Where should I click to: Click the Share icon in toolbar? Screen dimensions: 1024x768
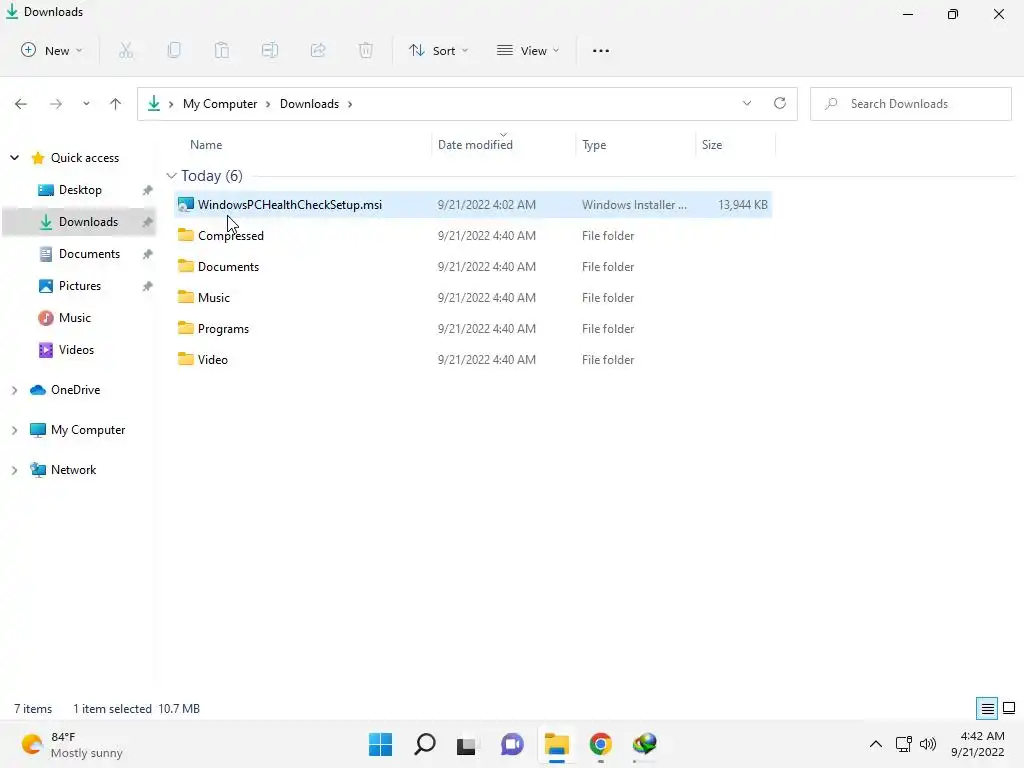[x=318, y=50]
